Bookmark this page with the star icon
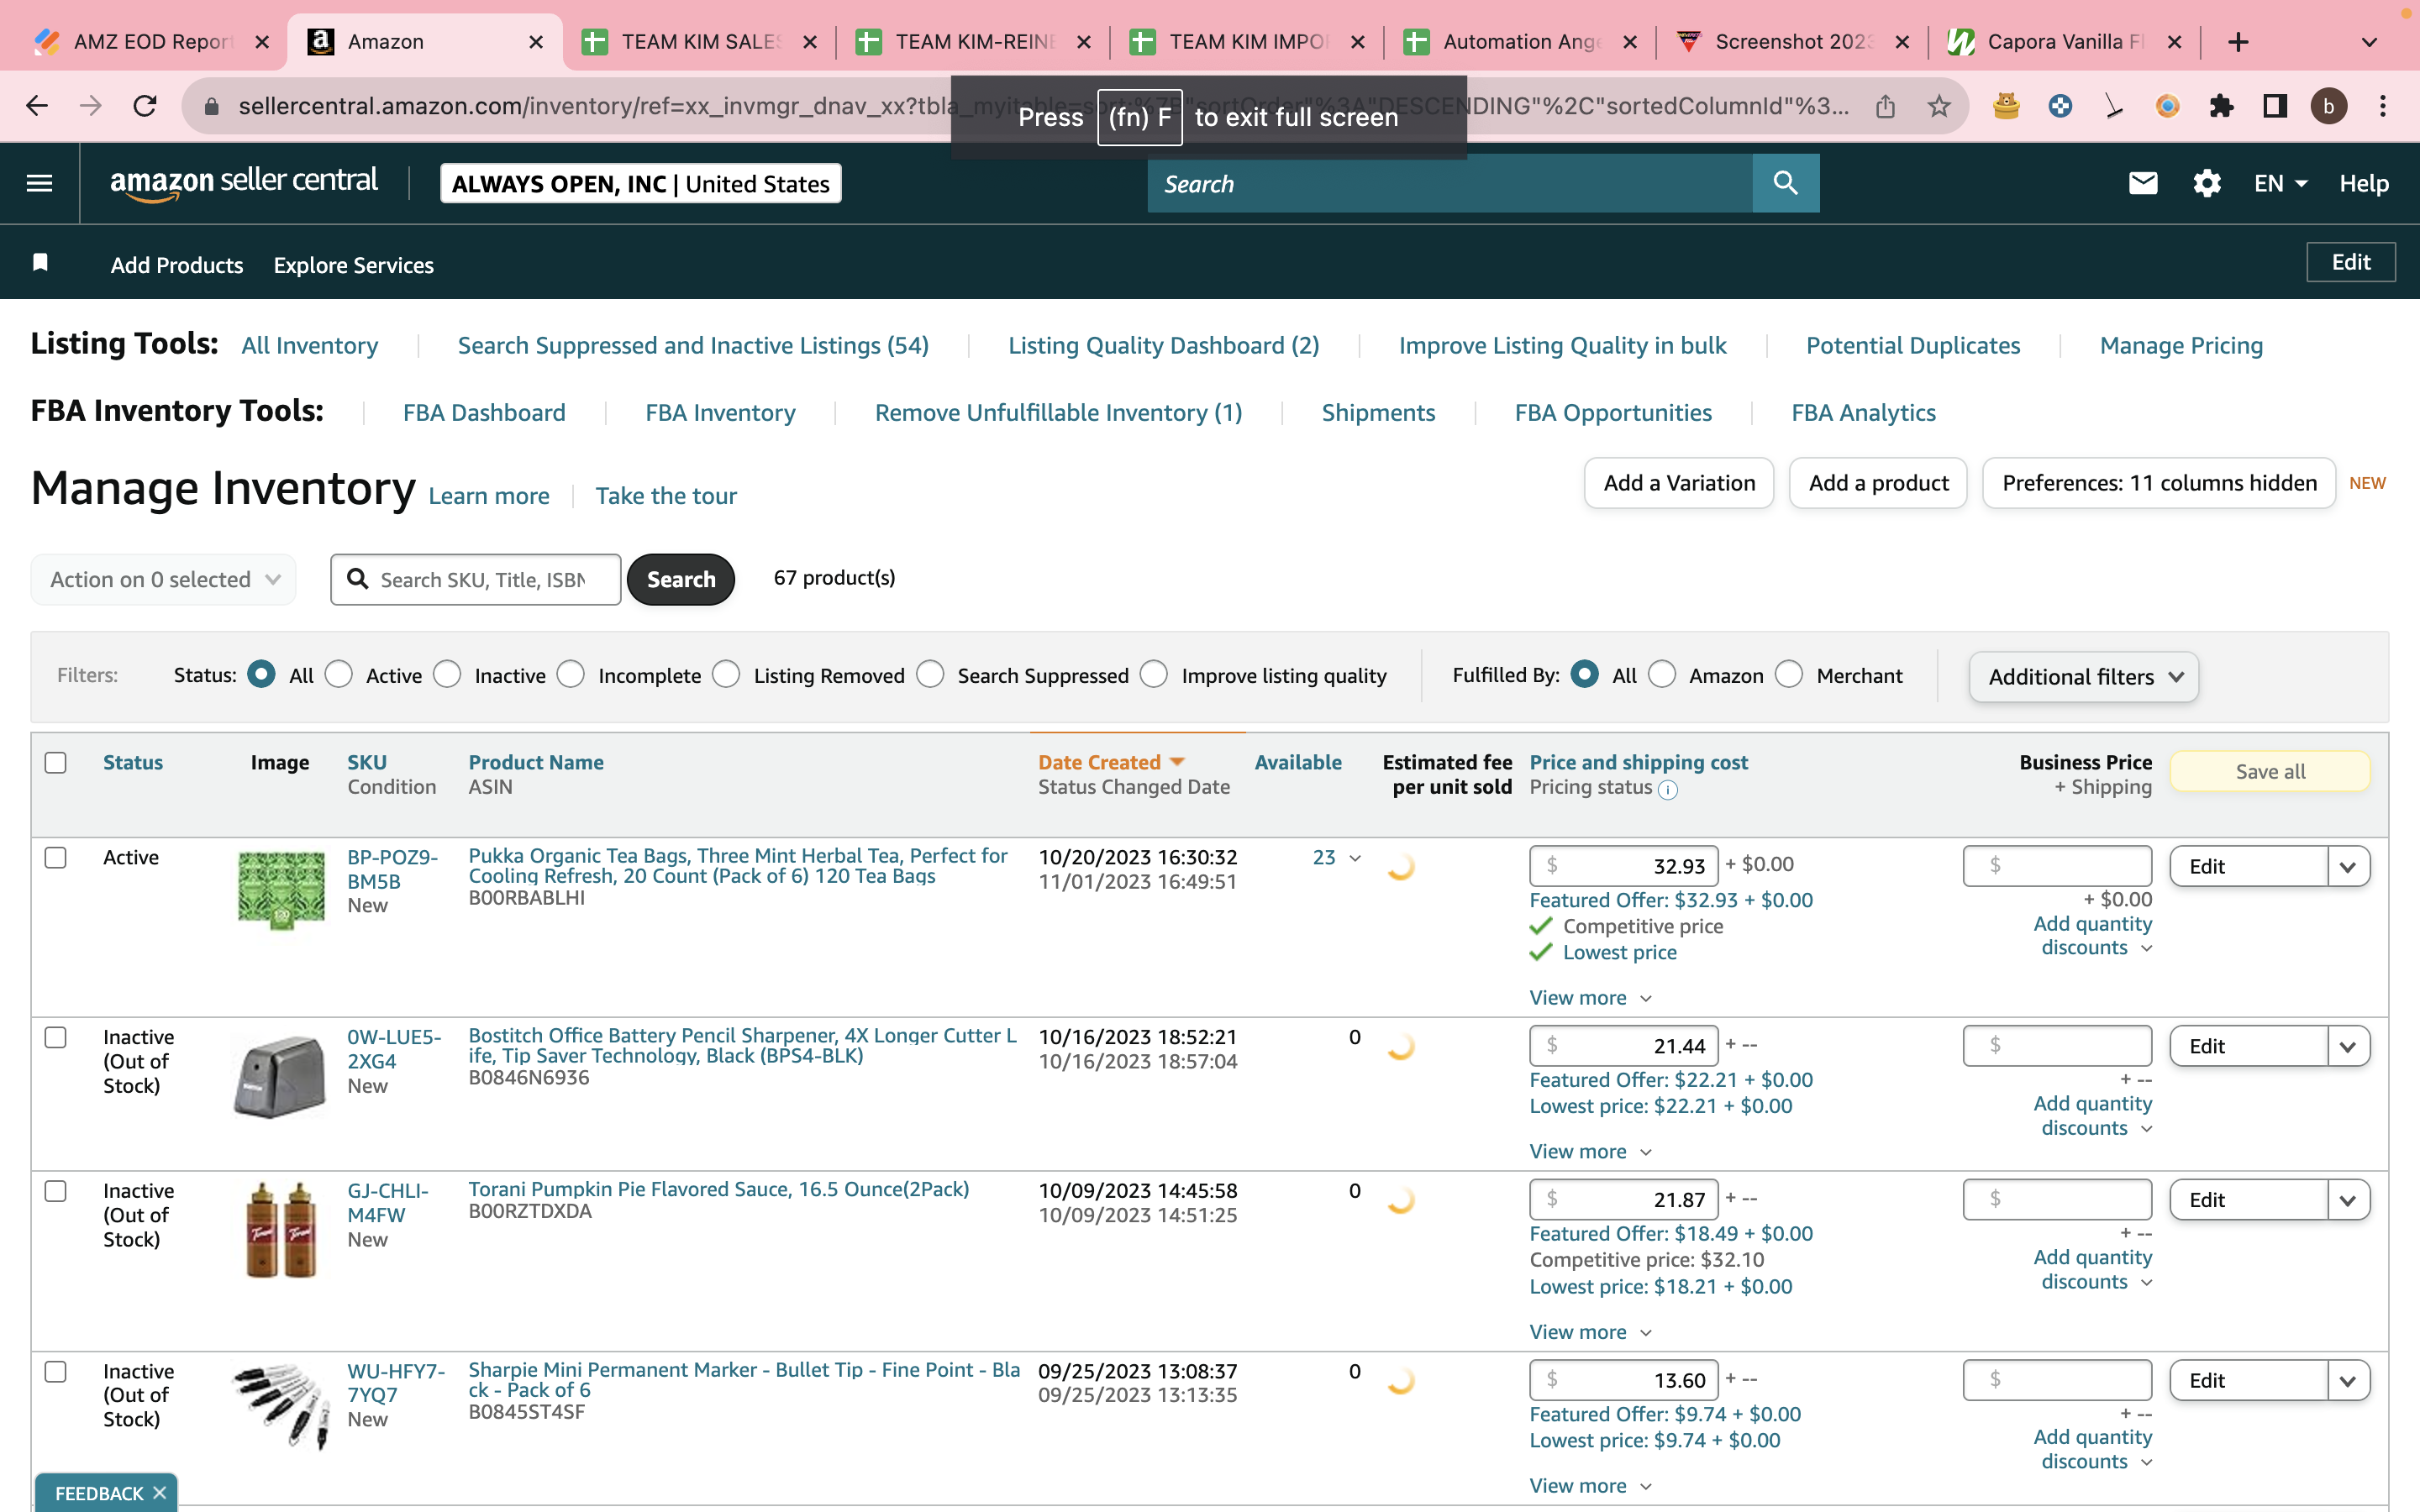2420x1512 pixels. (1938, 105)
